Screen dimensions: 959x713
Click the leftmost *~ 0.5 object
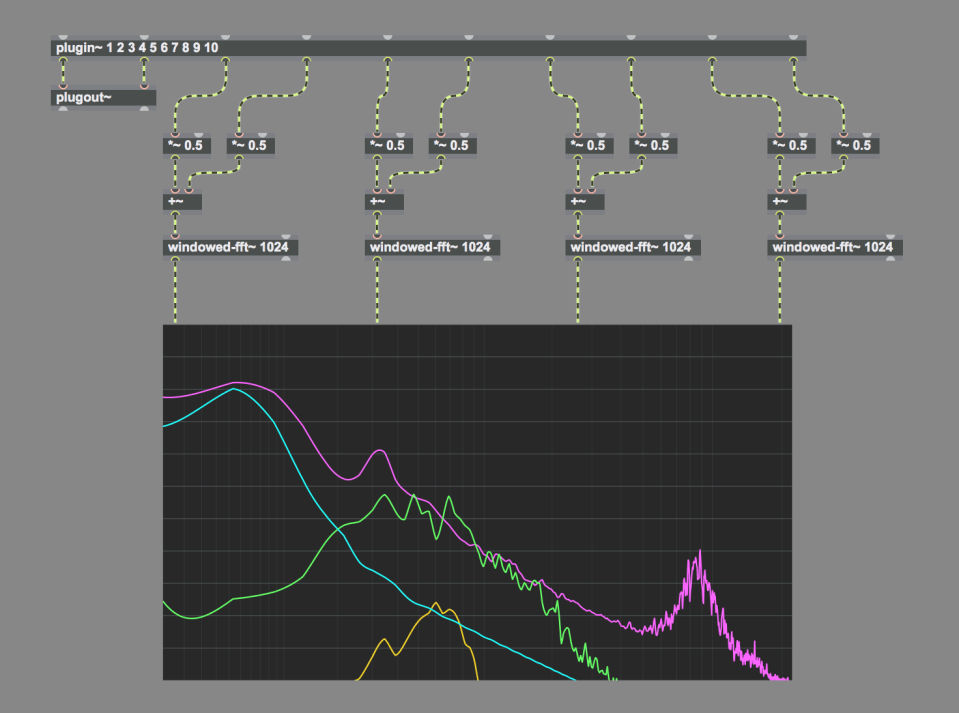(186, 146)
